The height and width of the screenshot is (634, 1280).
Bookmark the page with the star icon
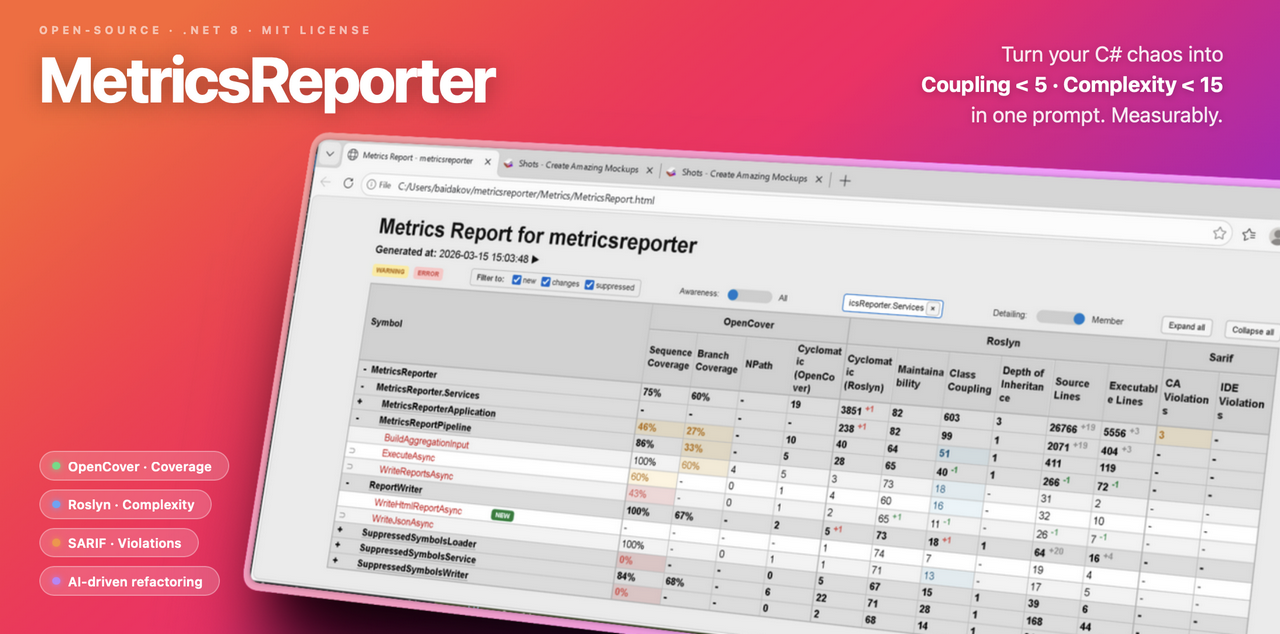coord(1219,232)
